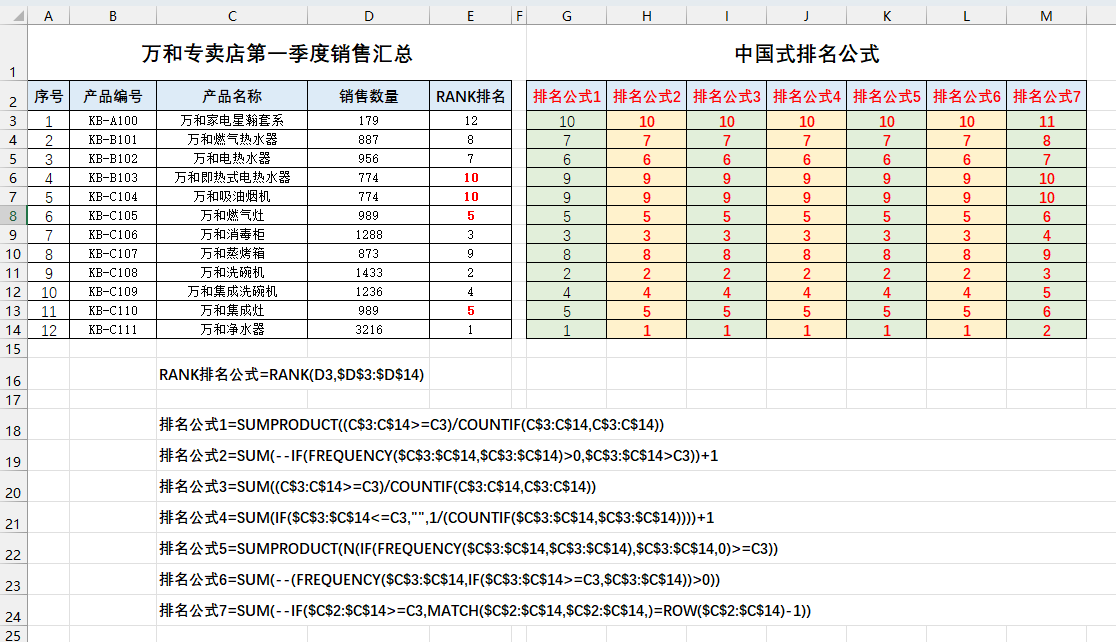Select column D header
1116x642 pixels.
[369, 16]
